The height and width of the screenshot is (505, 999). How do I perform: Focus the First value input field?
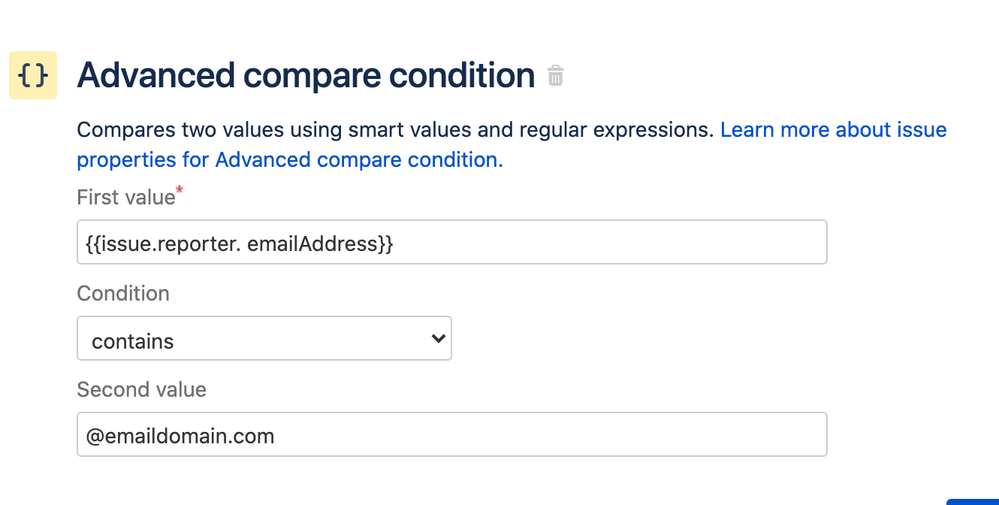point(452,242)
